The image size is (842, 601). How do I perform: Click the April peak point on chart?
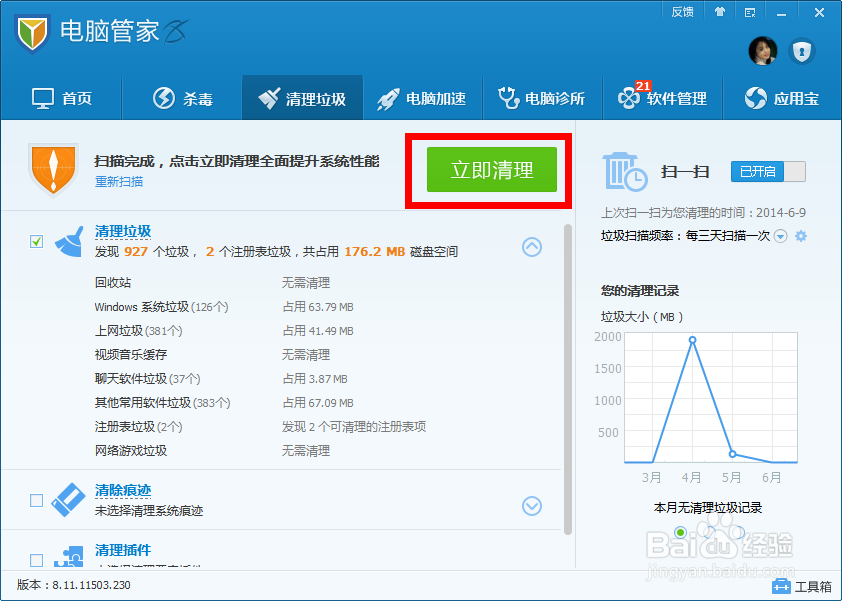tap(692, 340)
